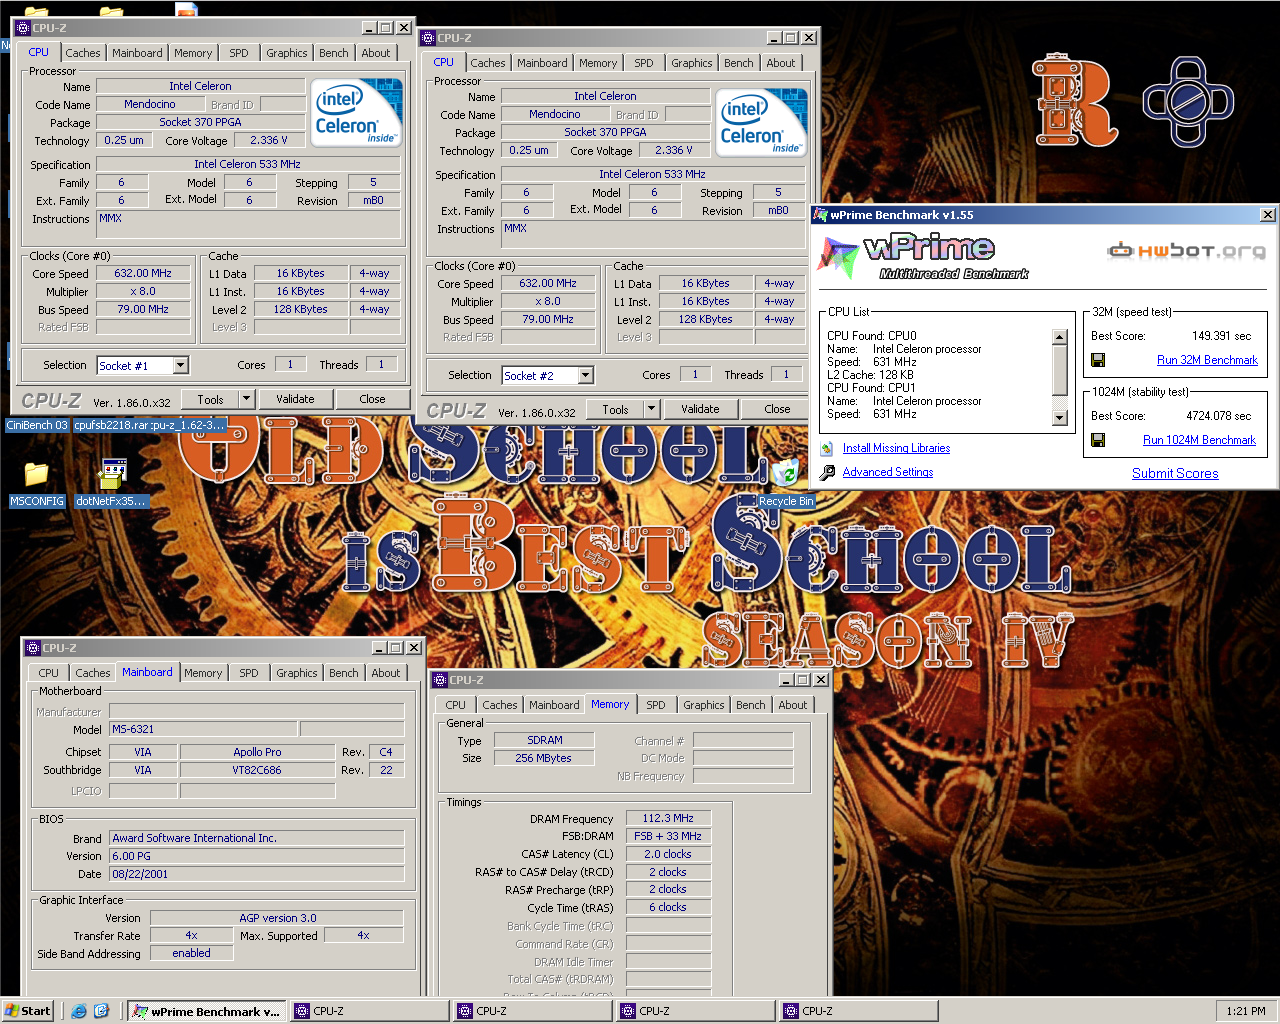Open Memory tab in Socket #1 CPU-Z window

193,53
